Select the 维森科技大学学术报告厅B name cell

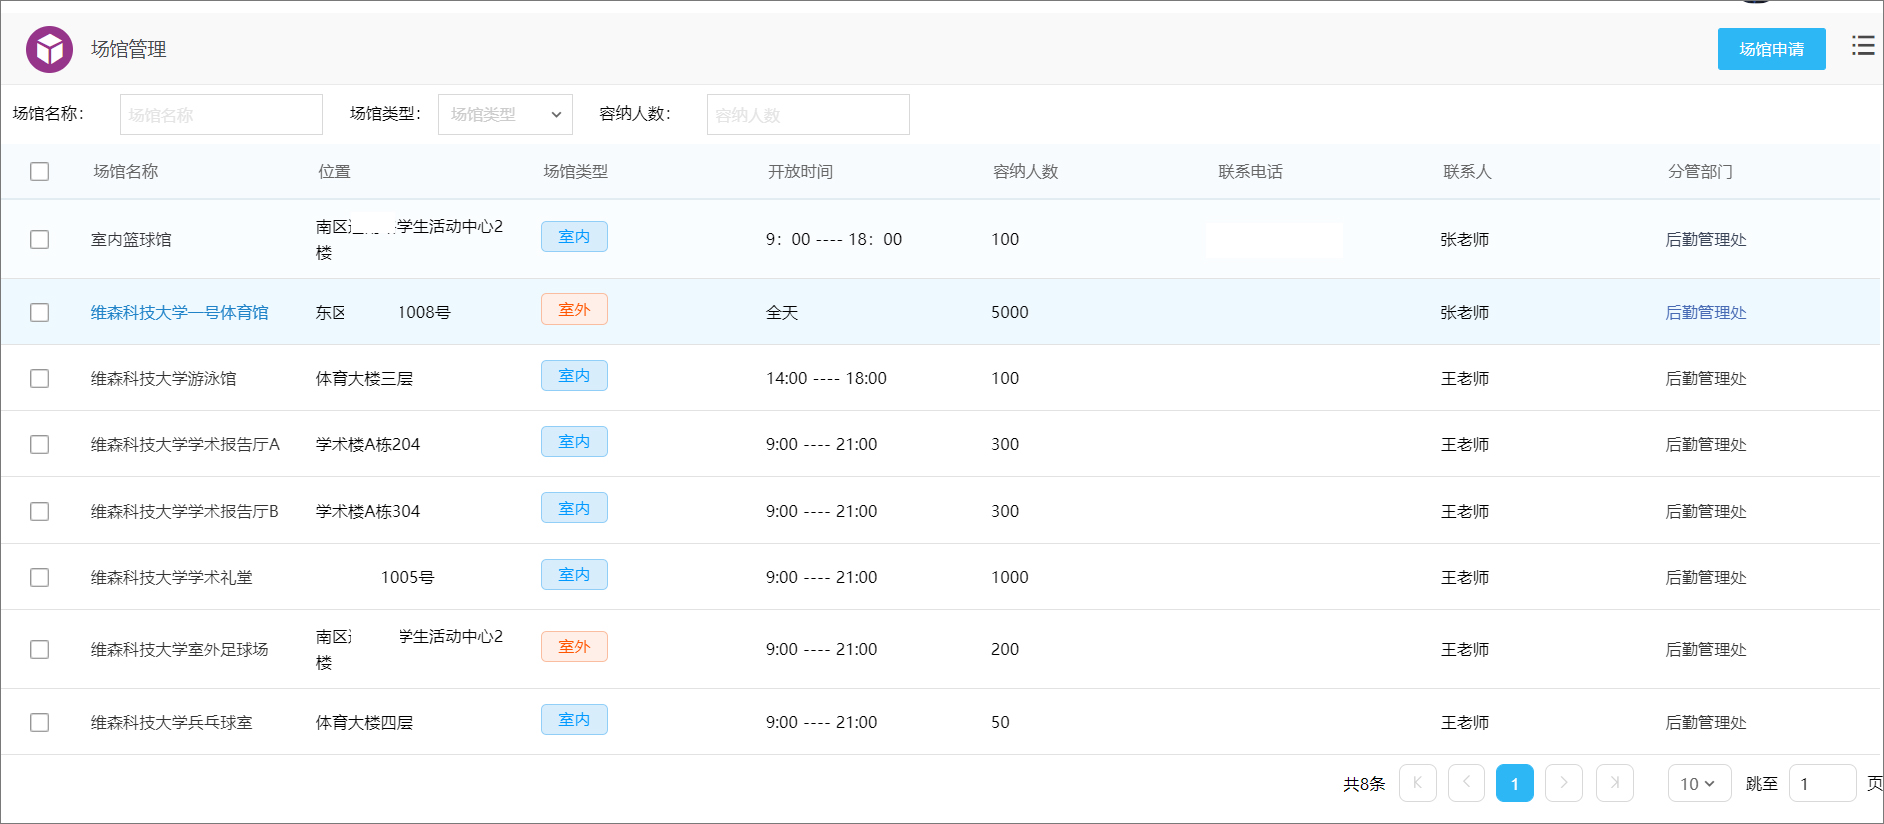point(185,511)
